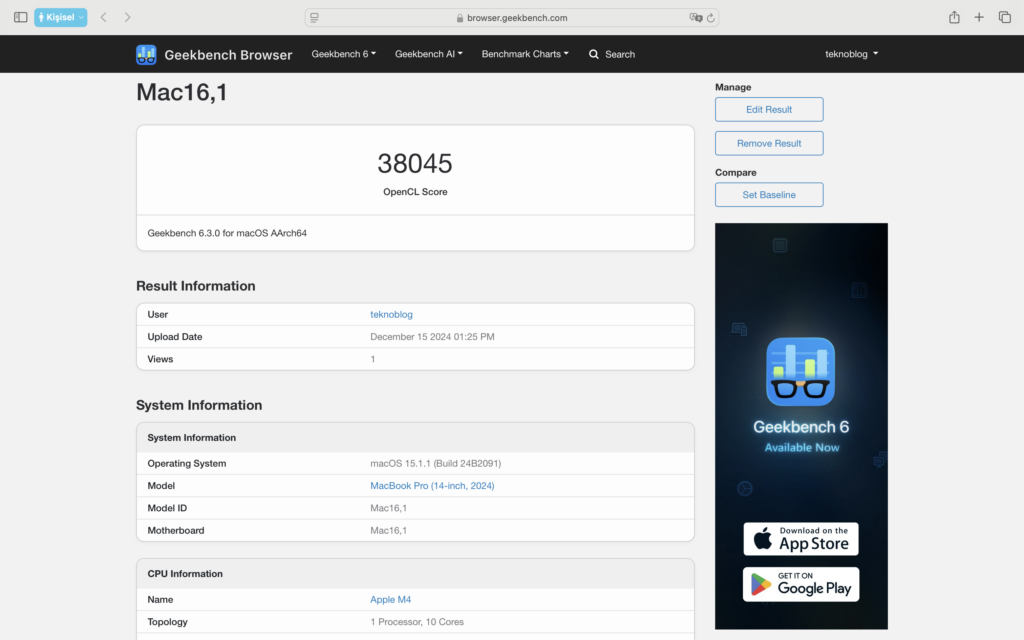Open the teknoblog account menu
The width and height of the screenshot is (1024, 640).
(851, 54)
